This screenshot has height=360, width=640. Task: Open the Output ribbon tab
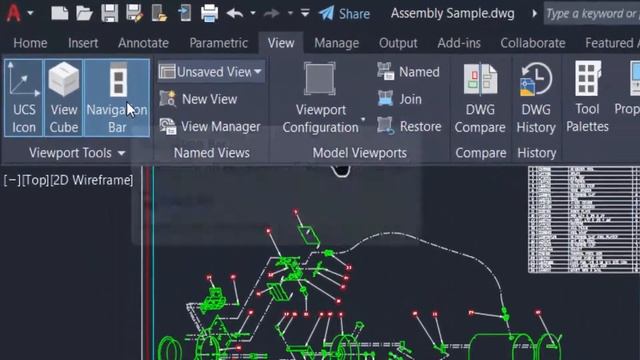(x=398, y=43)
